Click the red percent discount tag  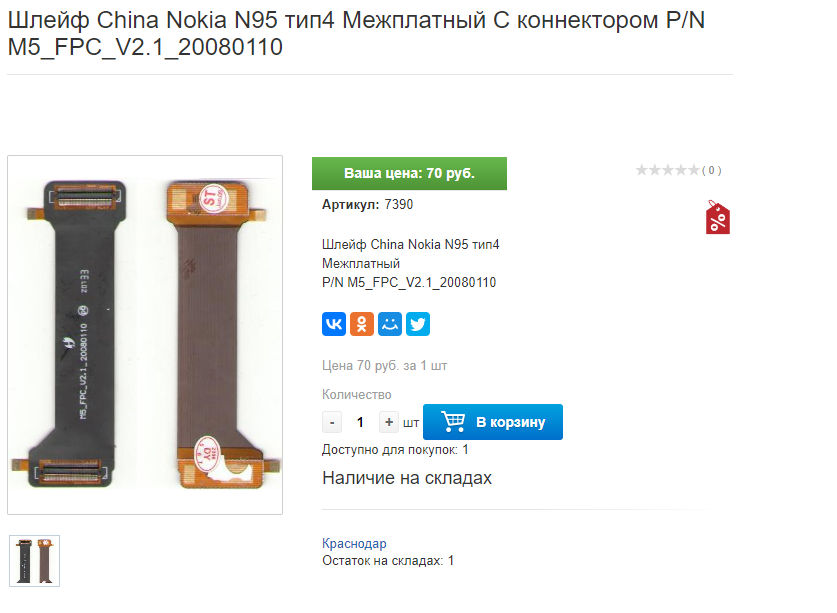pyautogui.click(x=717, y=217)
